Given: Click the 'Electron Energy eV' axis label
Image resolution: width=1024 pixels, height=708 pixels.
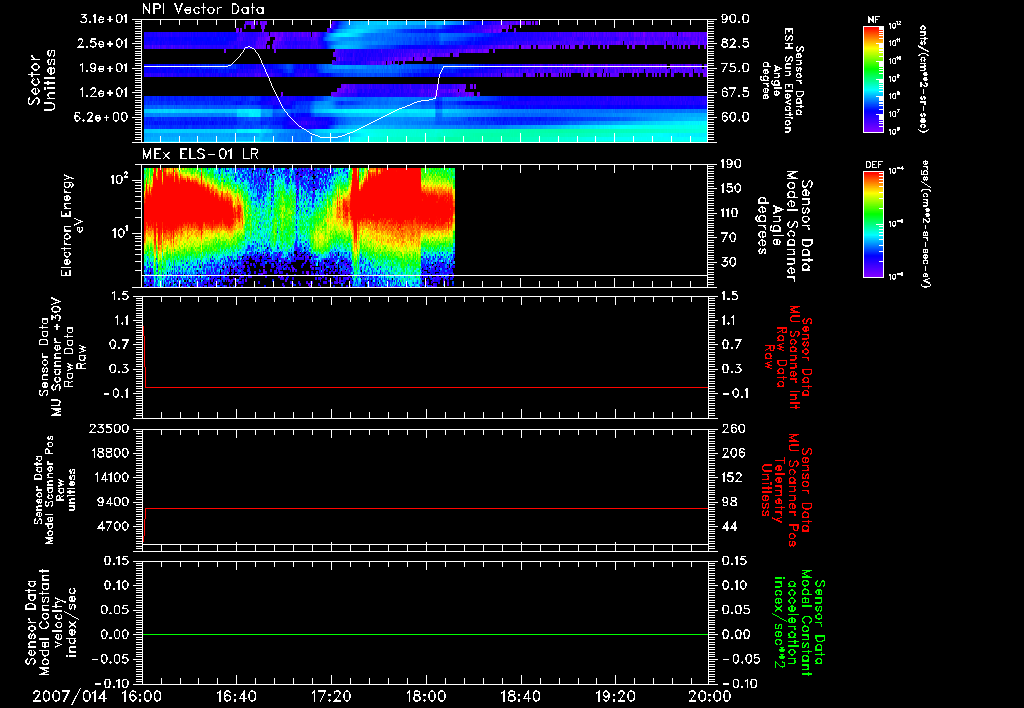Looking at the screenshot, I should [x=74, y=225].
